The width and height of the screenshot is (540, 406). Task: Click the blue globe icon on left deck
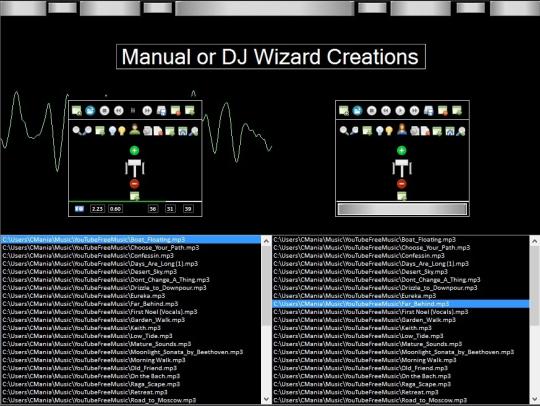[90, 111]
